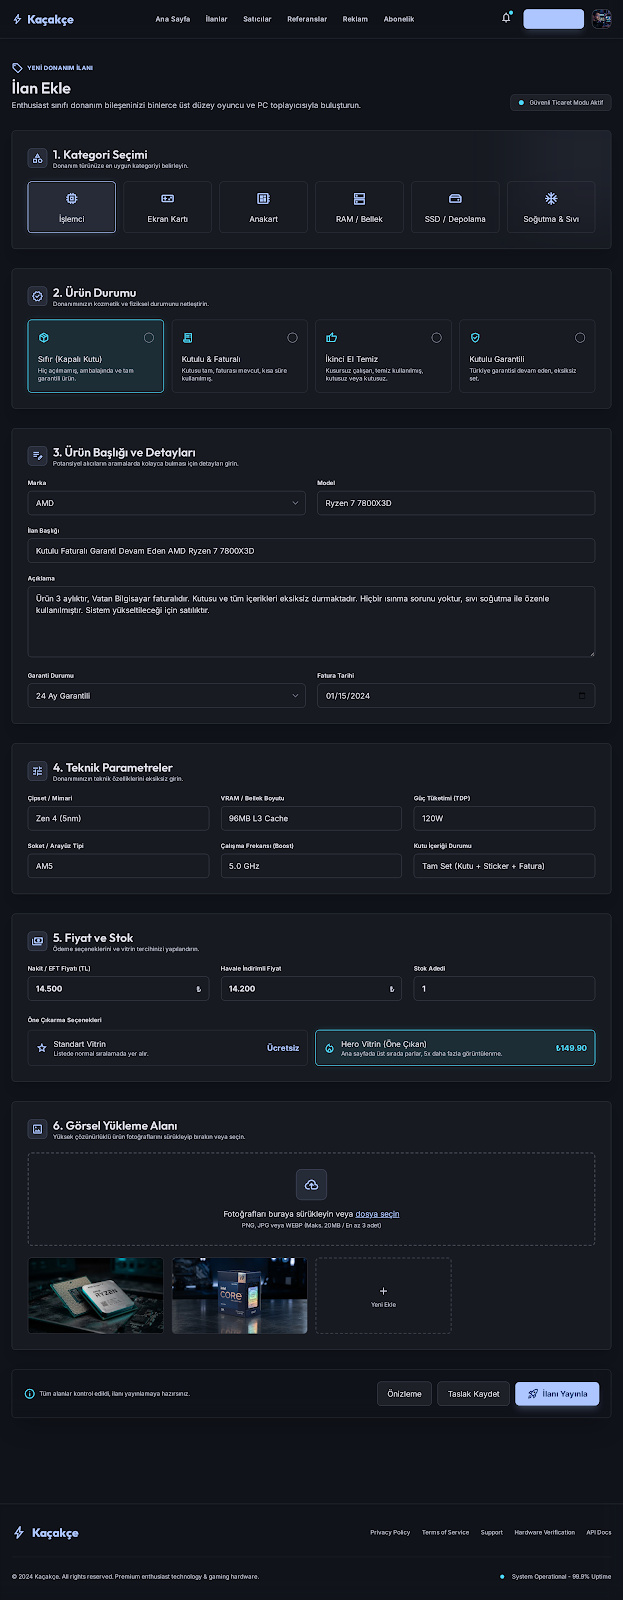This screenshot has height=1600, width=623.
Task: Open the Reklam nav item
Action: (355, 19)
